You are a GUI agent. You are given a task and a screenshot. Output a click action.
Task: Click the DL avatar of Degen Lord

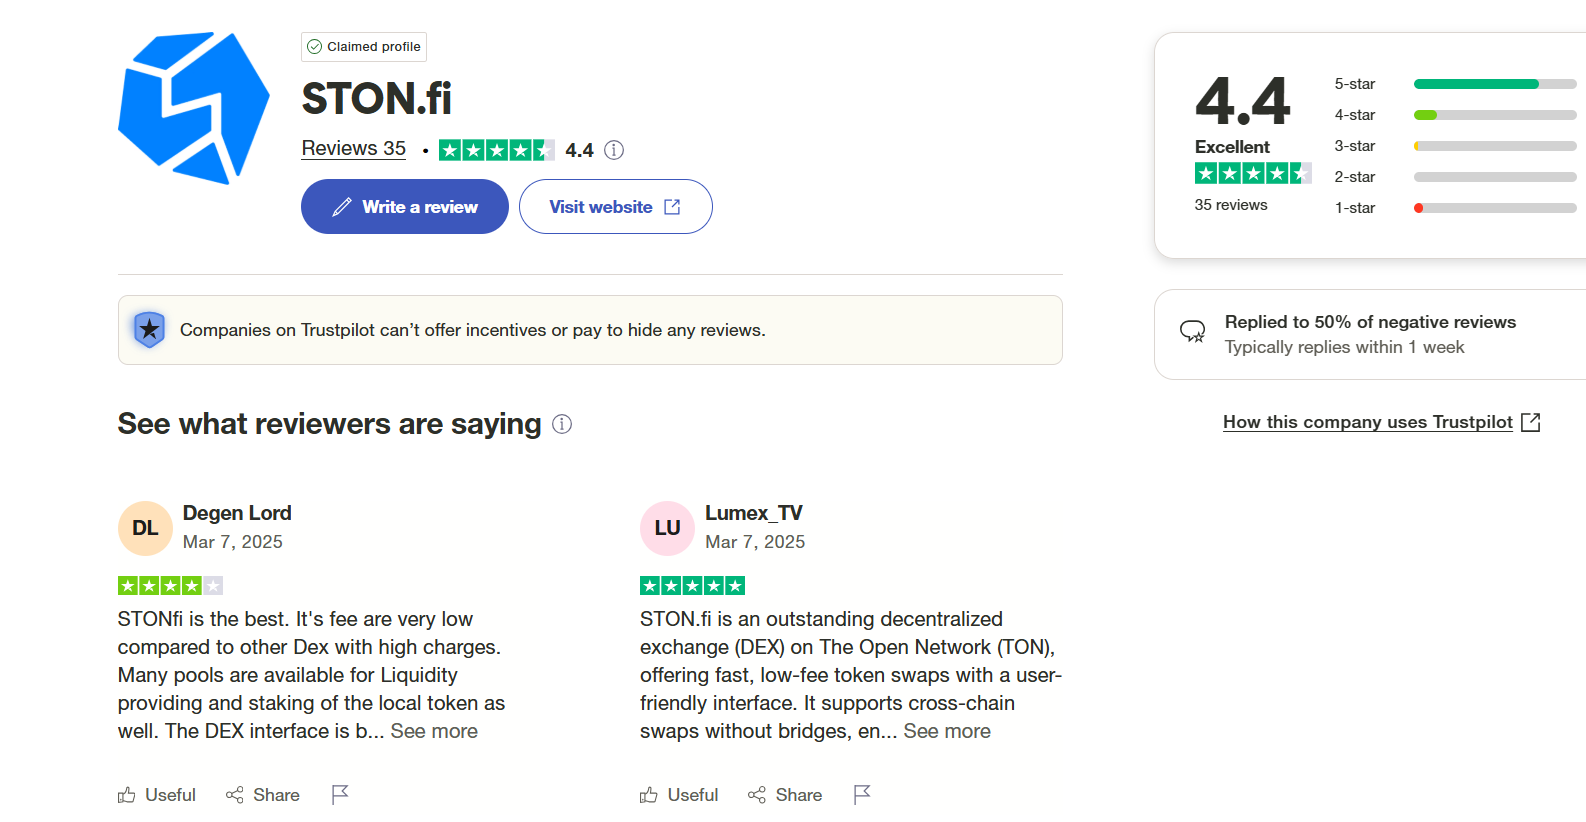pyautogui.click(x=145, y=528)
